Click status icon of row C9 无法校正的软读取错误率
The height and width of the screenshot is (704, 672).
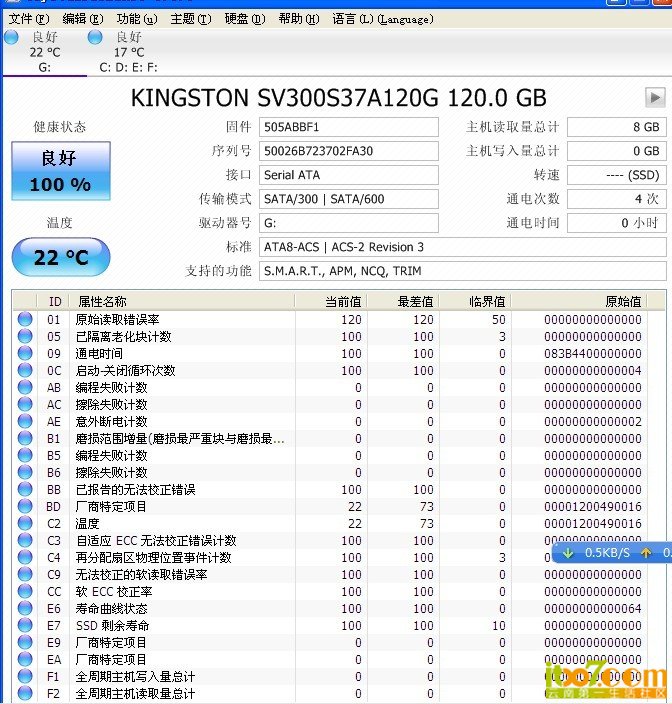(x=25, y=574)
